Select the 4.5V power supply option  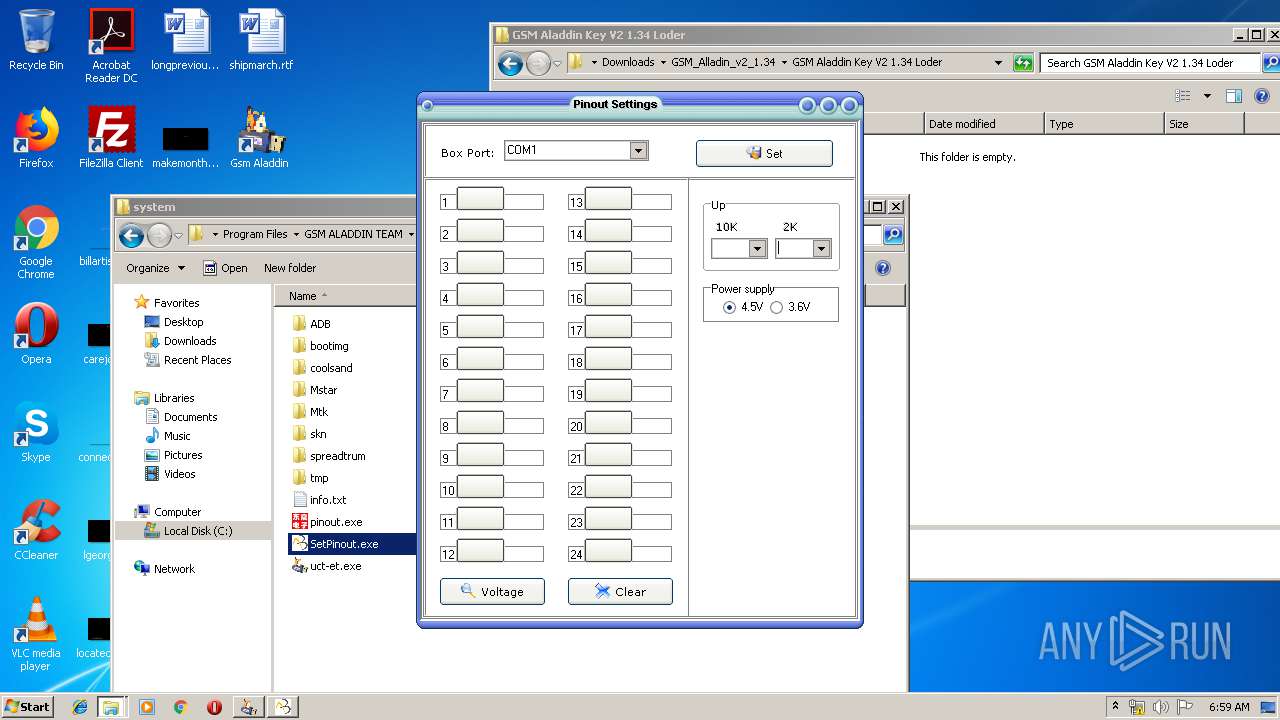click(743, 307)
